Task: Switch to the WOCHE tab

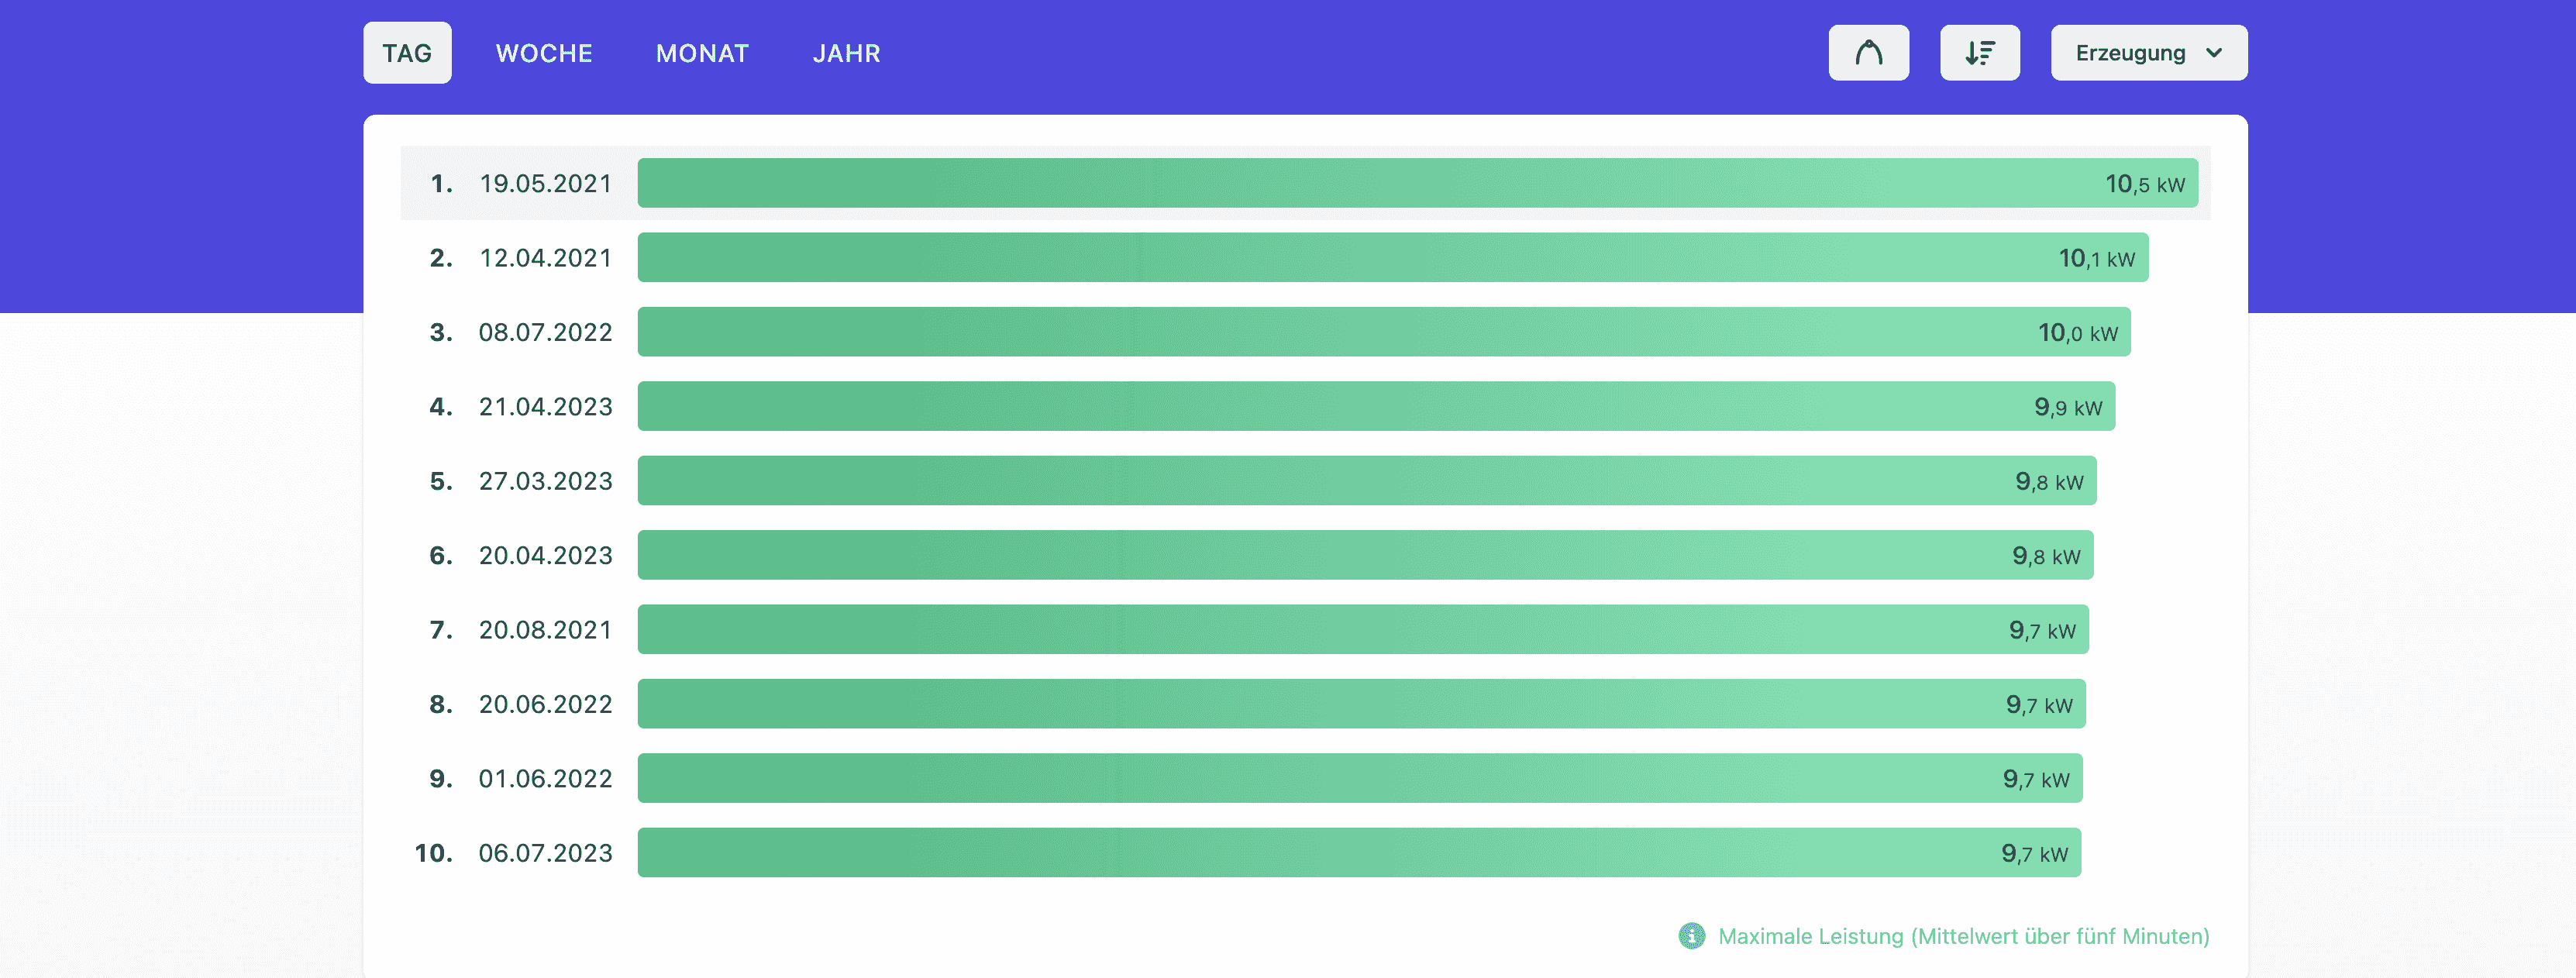Action: [543, 53]
